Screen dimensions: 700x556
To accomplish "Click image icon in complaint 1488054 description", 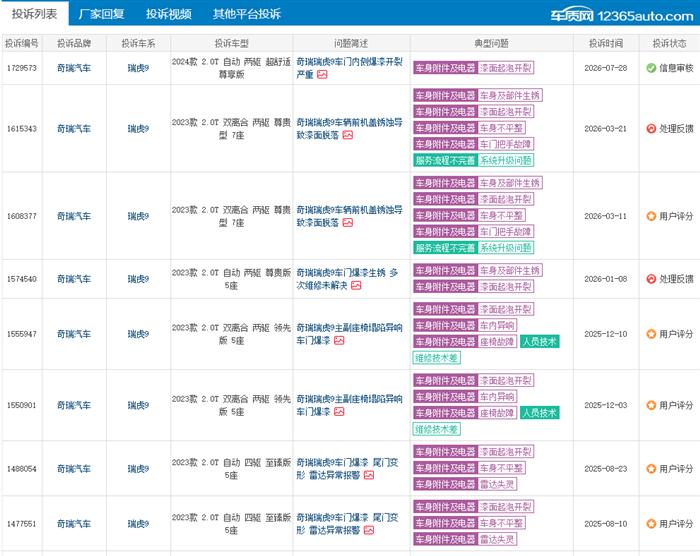I will [369, 475].
